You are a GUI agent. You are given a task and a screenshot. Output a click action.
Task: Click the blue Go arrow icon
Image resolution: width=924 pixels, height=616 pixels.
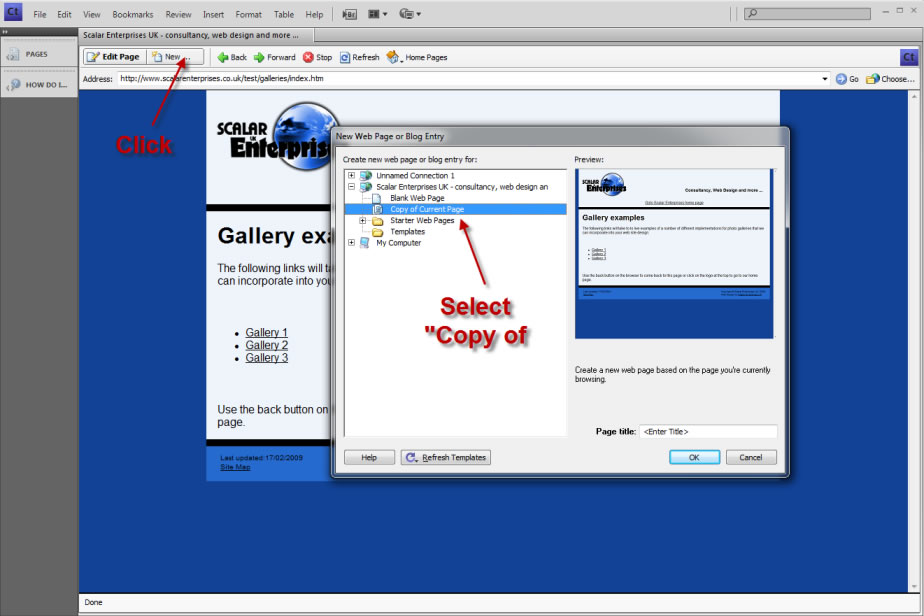point(841,79)
